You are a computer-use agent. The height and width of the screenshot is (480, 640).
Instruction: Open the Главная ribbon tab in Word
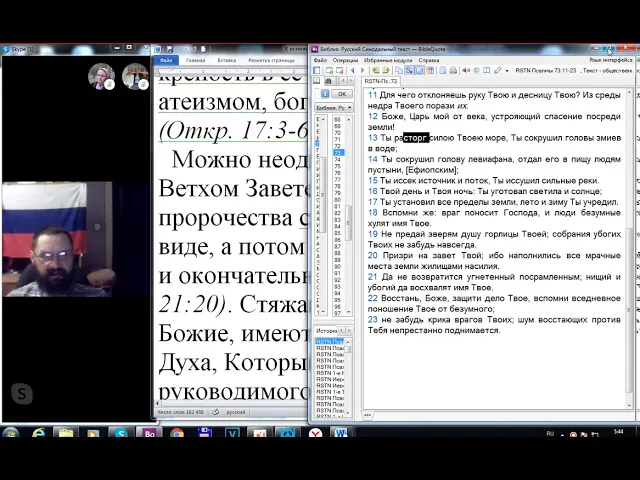coord(196,60)
